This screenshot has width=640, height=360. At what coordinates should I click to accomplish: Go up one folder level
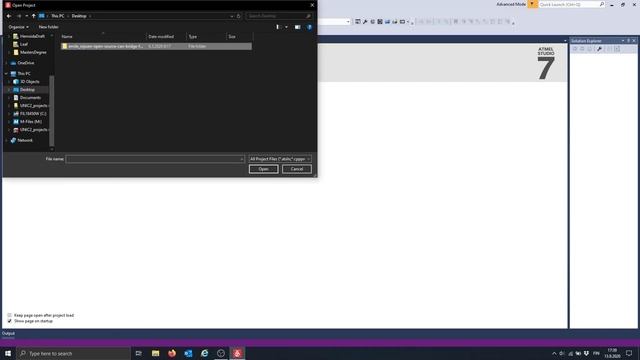click(33, 16)
